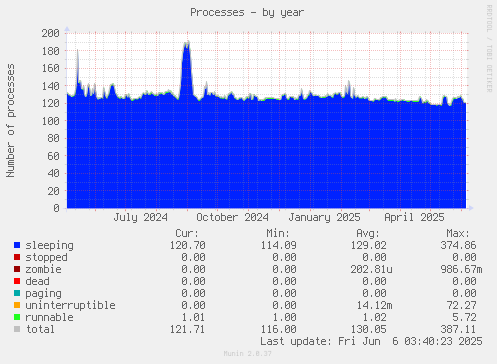The image size is (497, 364).
Task: Click the orange uninterruptible legend swatch
Action: click(17, 305)
